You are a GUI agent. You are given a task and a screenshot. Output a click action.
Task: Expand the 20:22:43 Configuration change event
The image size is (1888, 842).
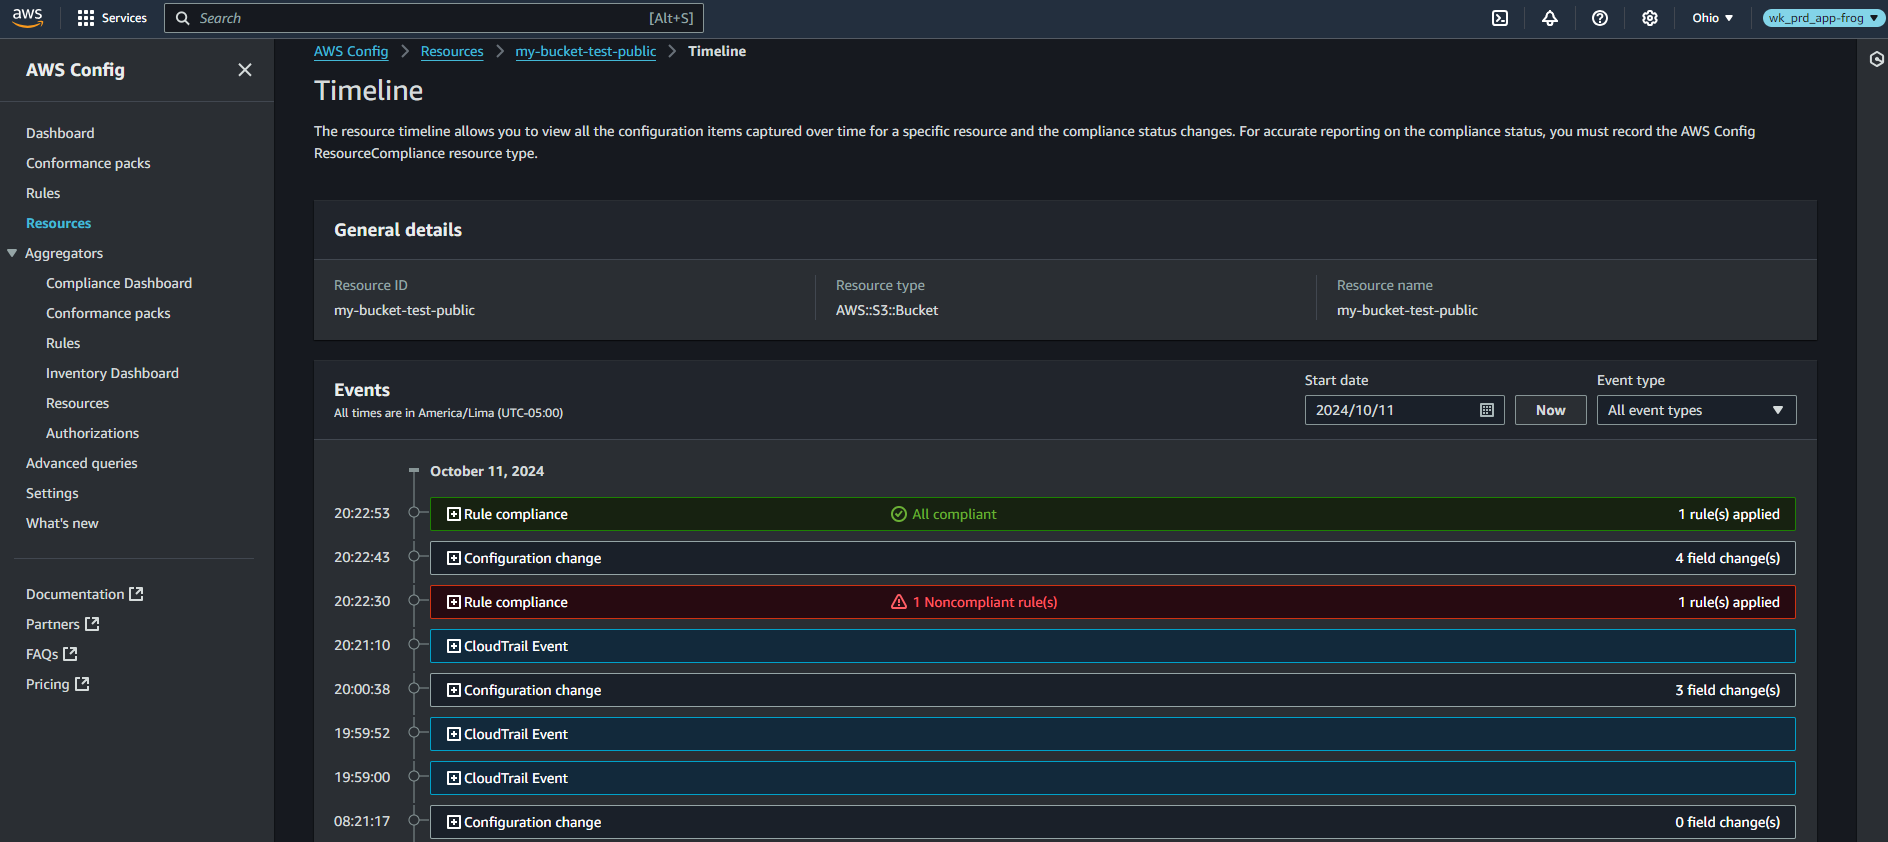coord(454,558)
